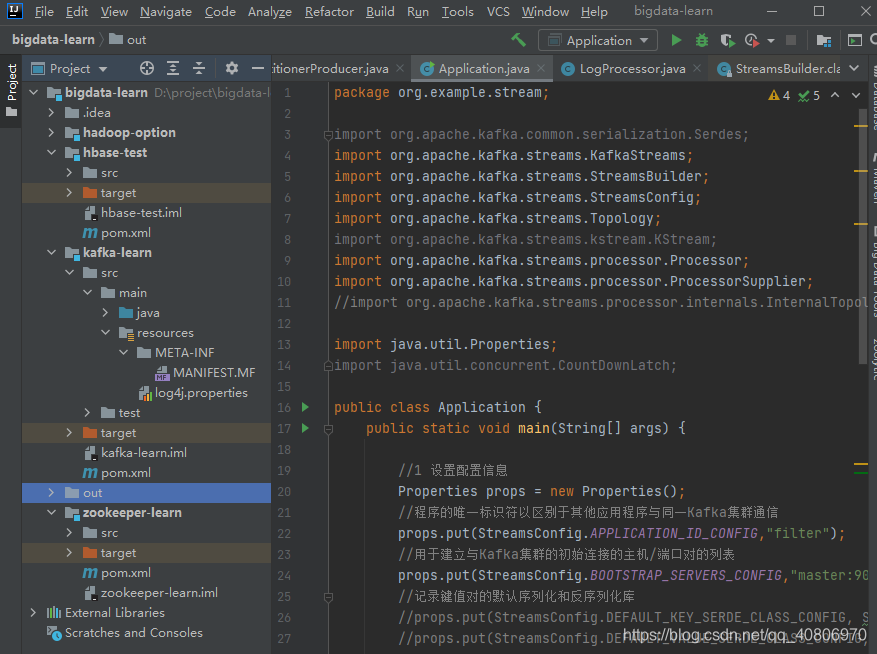Click the typo check indicator showing 5

point(809,95)
